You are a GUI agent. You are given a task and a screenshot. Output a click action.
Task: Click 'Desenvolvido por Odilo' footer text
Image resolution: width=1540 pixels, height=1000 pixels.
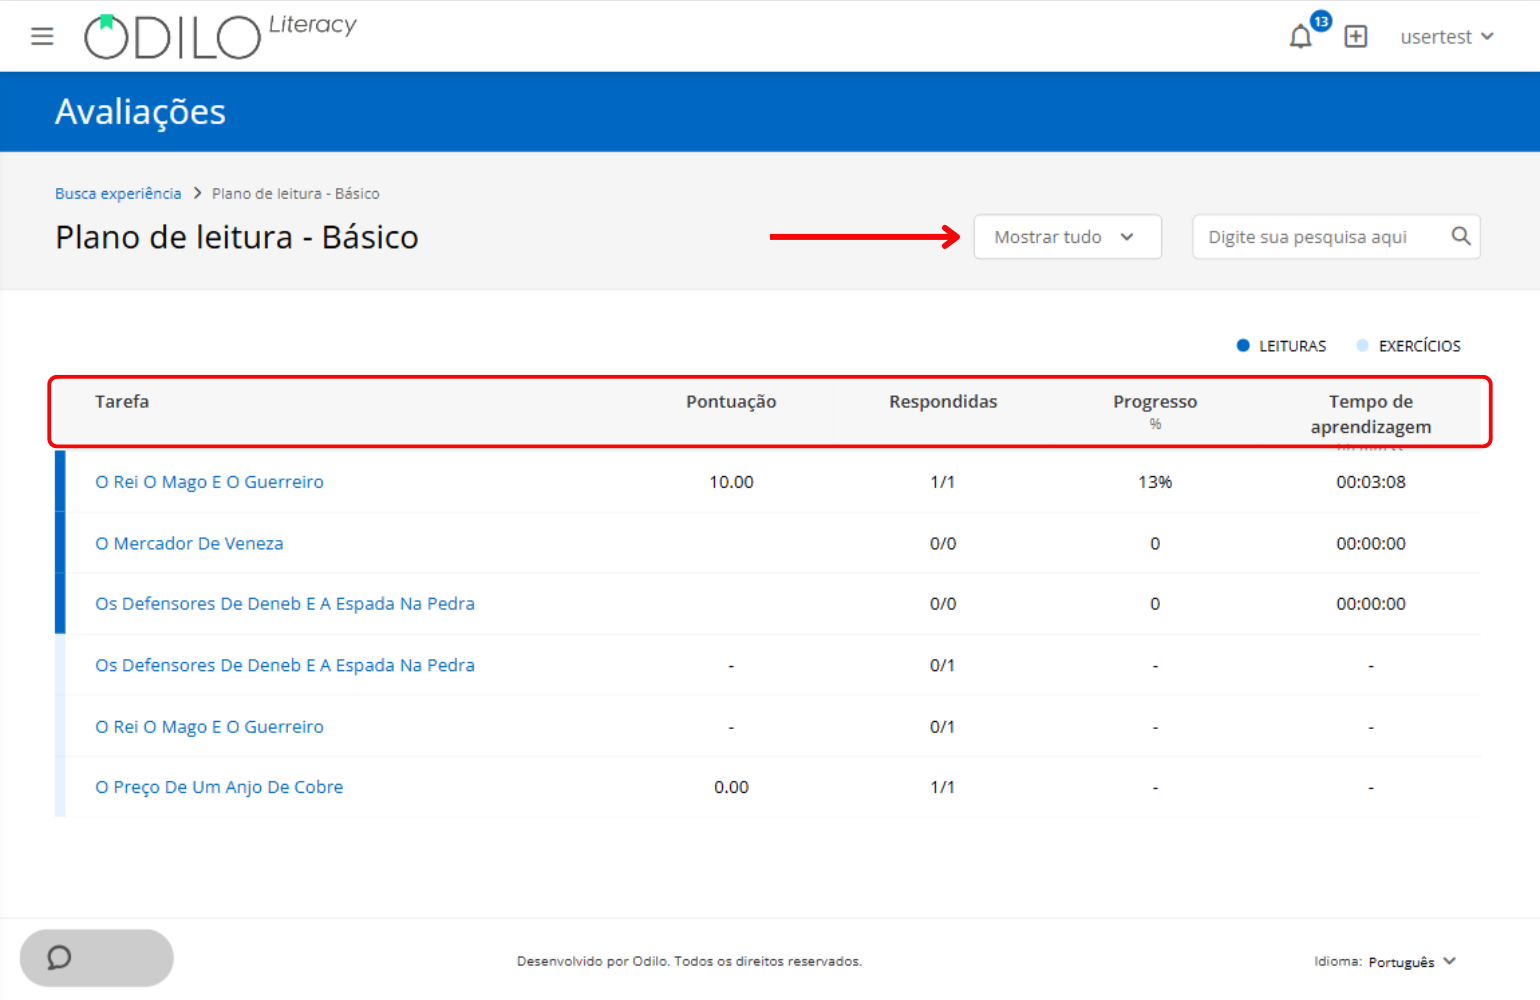tap(689, 962)
